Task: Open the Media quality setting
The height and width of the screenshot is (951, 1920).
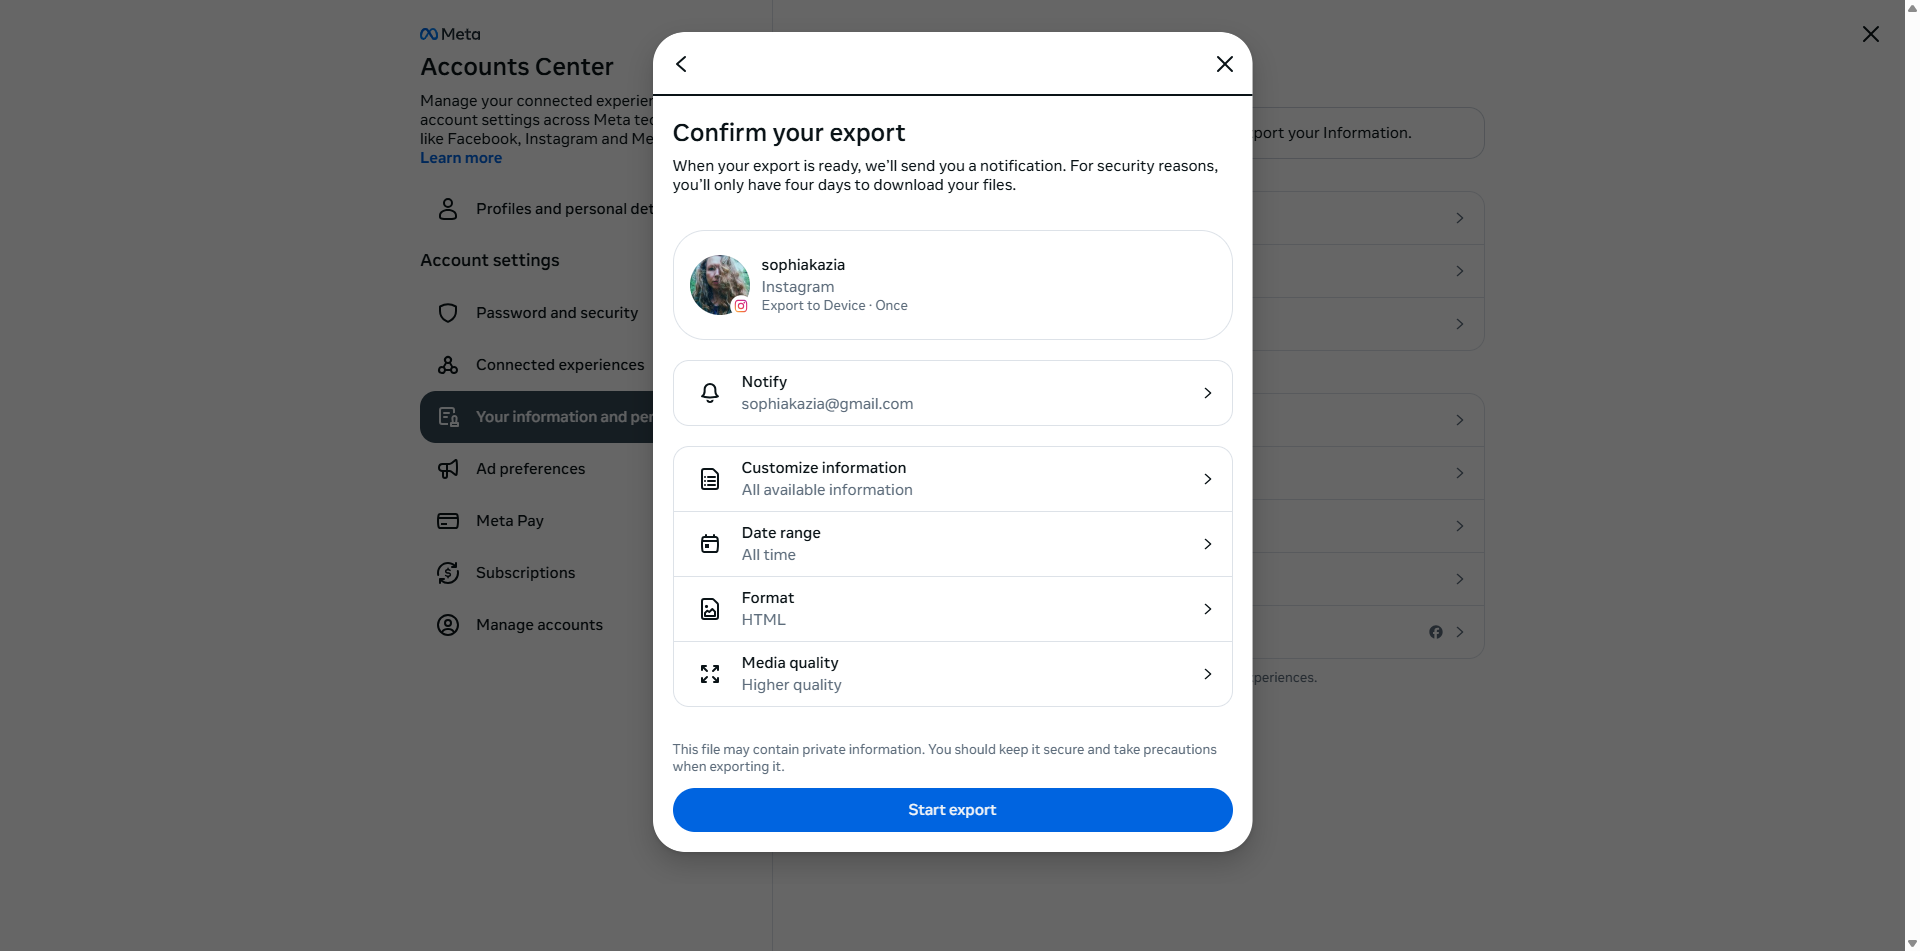Action: tap(952, 674)
